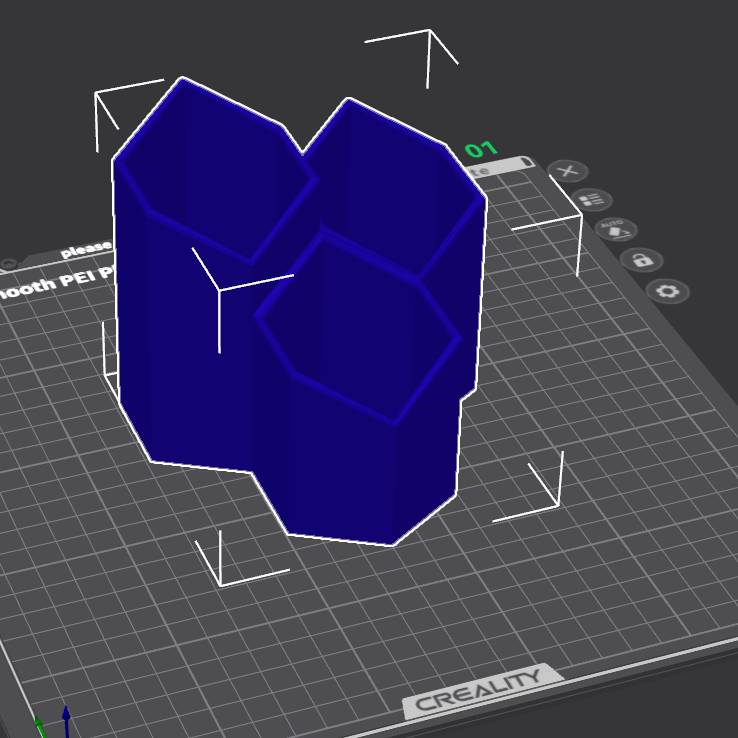Click the edit mark at plate name end
This screenshot has height=738, width=738.
click(526, 162)
